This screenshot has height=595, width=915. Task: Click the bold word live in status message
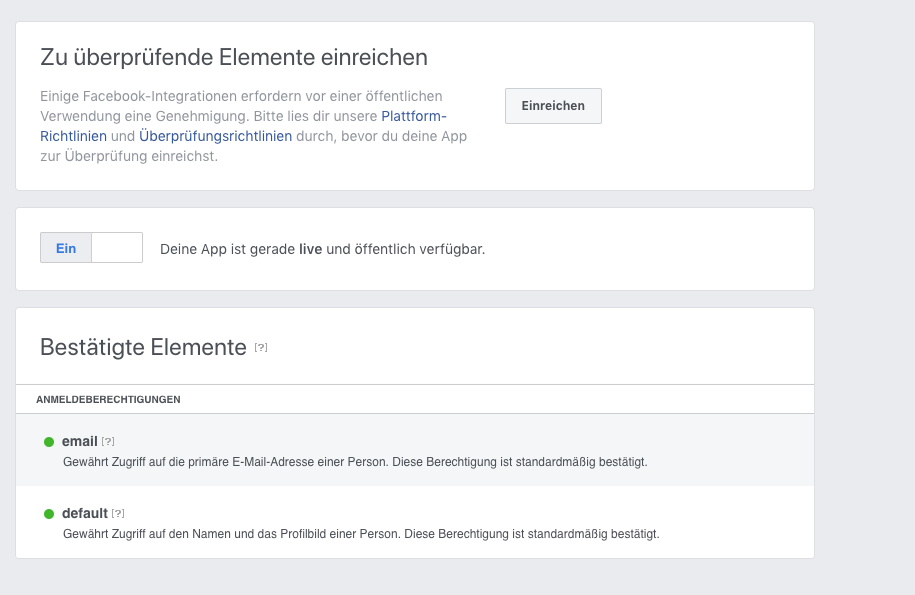point(310,249)
